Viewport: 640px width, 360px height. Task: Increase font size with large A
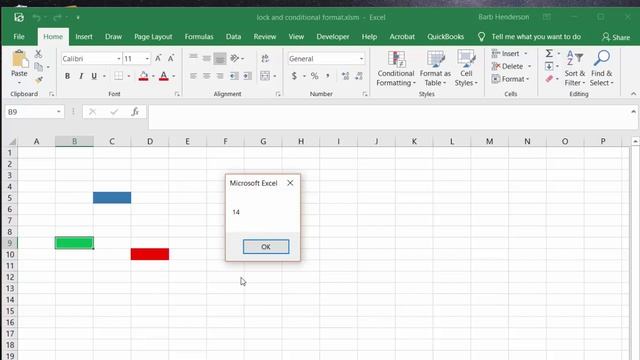point(158,58)
